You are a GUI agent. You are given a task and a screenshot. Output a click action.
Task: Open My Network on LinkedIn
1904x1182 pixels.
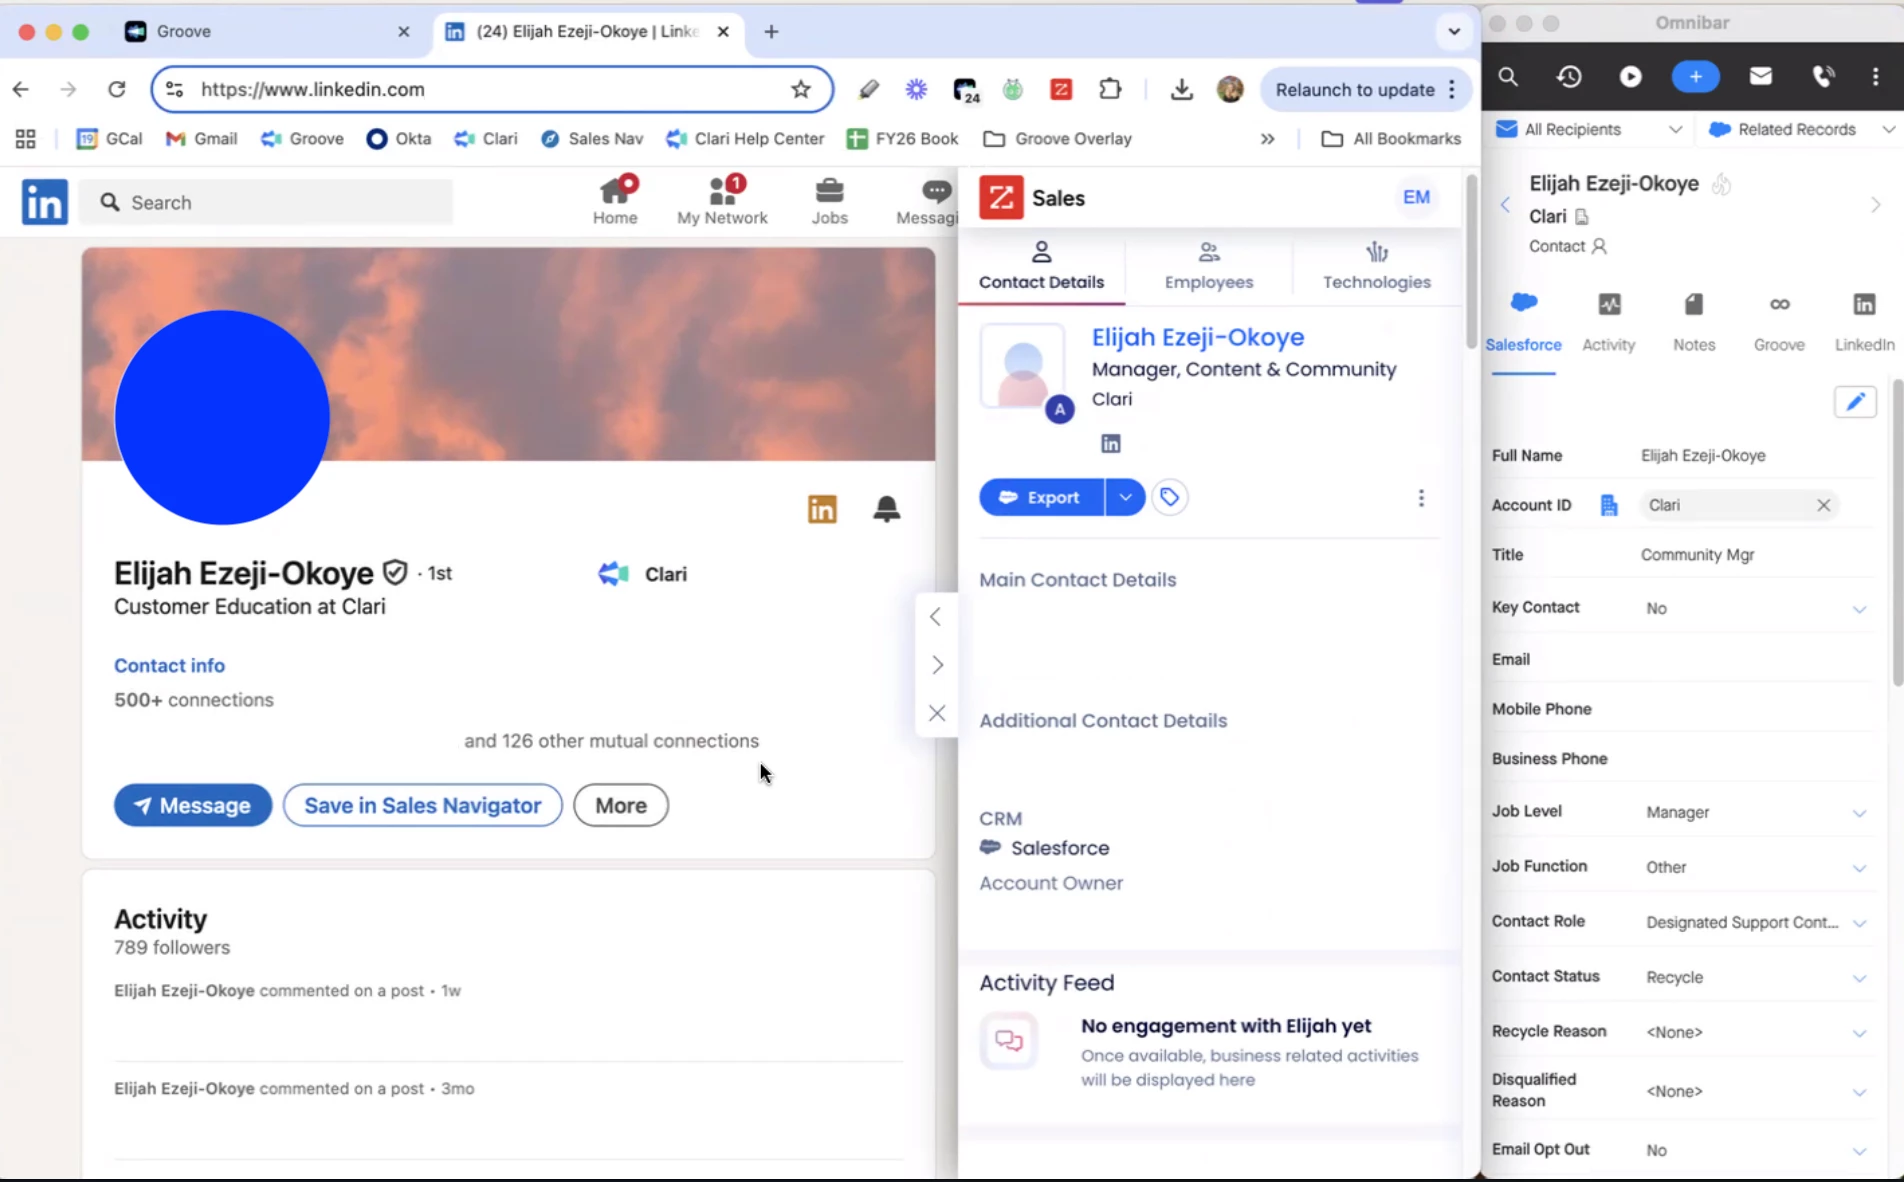tap(722, 200)
